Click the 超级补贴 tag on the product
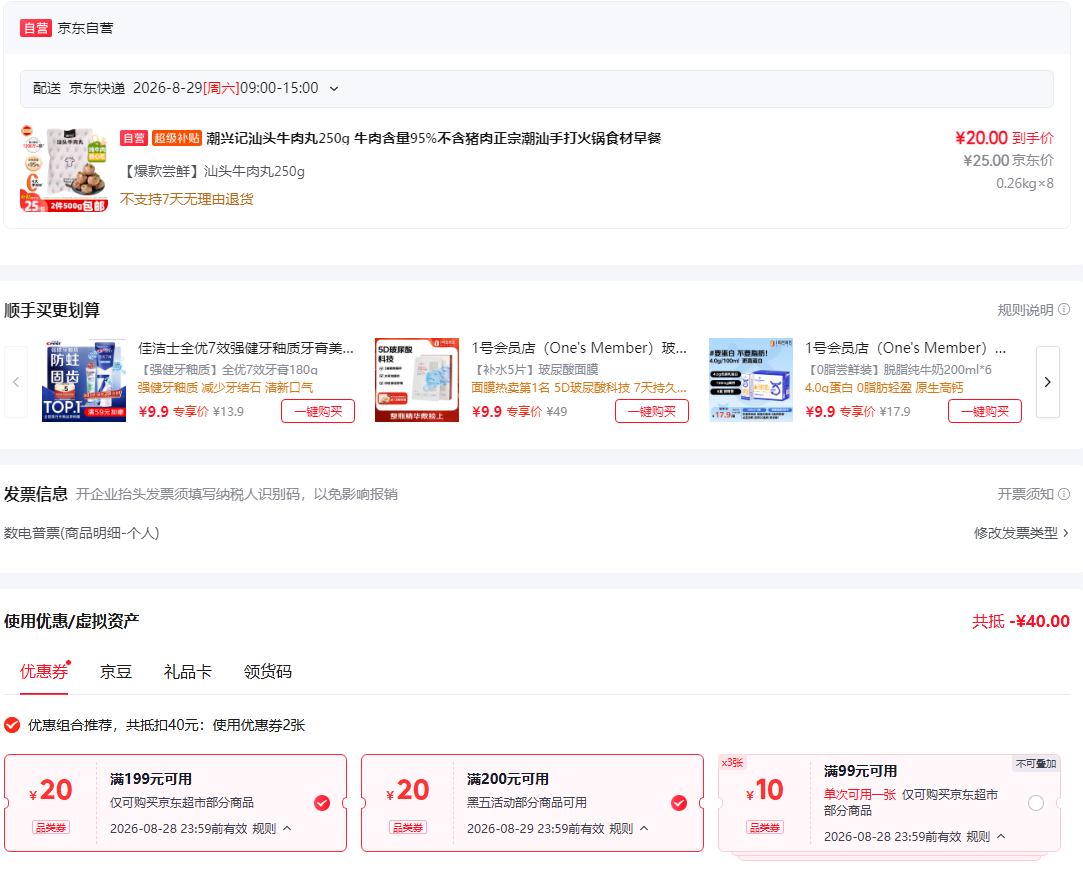This screenshot has width=1083, height=872. click(x=177, y=138)
